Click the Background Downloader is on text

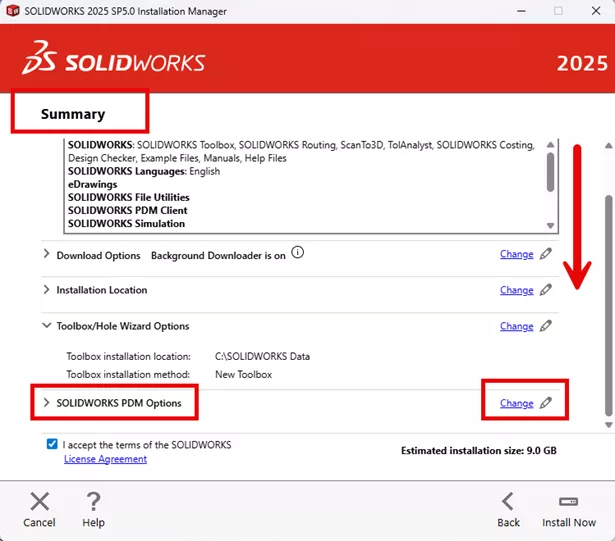click(x=218, y=255)
